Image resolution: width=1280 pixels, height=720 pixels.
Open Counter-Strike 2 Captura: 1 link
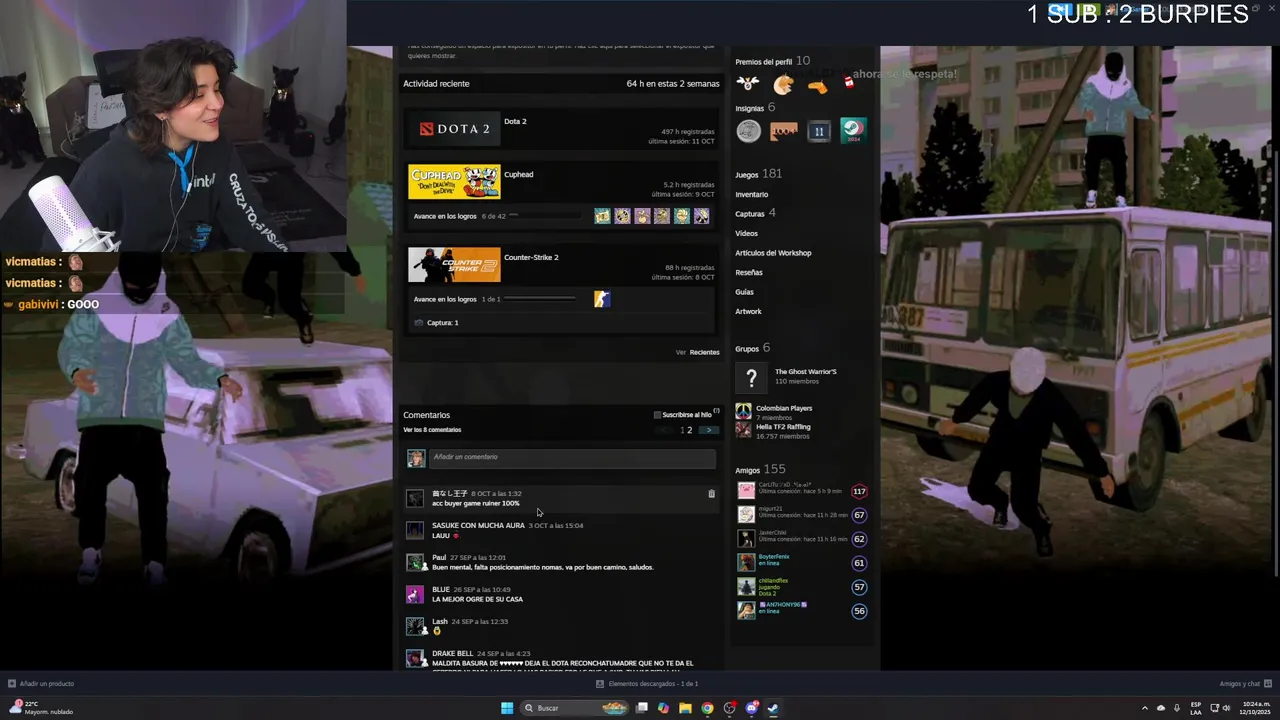click(442, 323)
